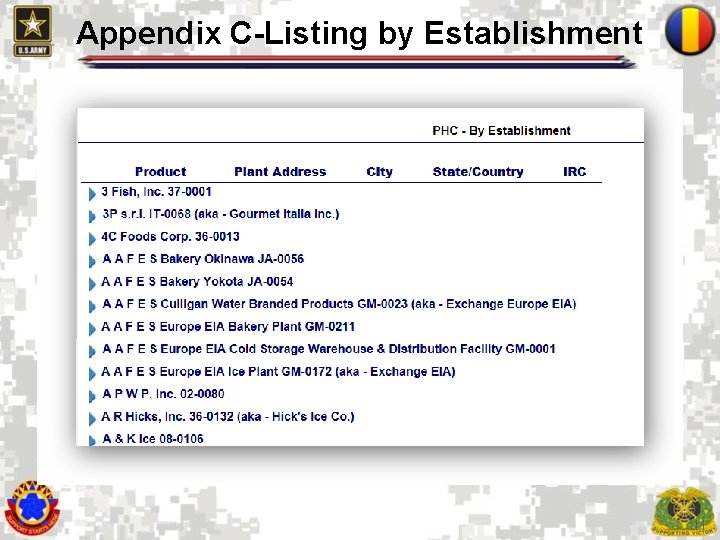This screenshot has height=540, width=720.
Task: Expand AAFES Europe EIA Ice Plant arrow
Action: point(92,374)
